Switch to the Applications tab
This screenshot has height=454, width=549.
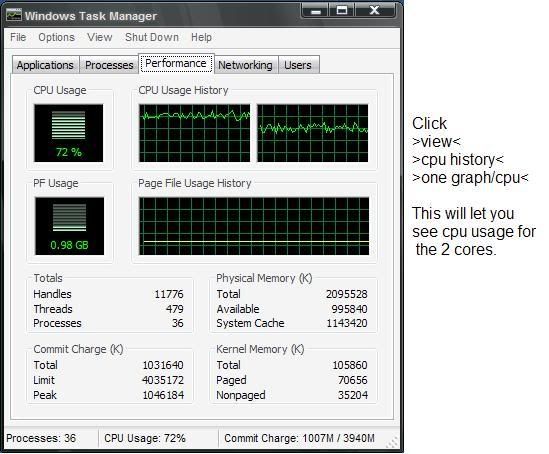pyautogui.click(x=46, y=65)
